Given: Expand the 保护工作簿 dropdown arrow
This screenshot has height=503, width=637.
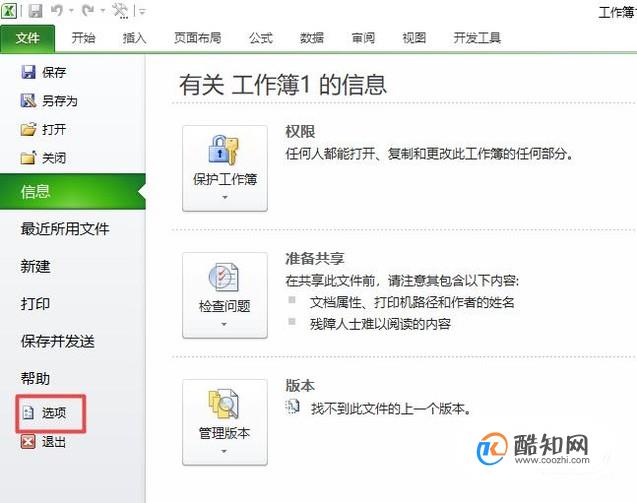Looking at the screenshot, I should pos(225,197).
